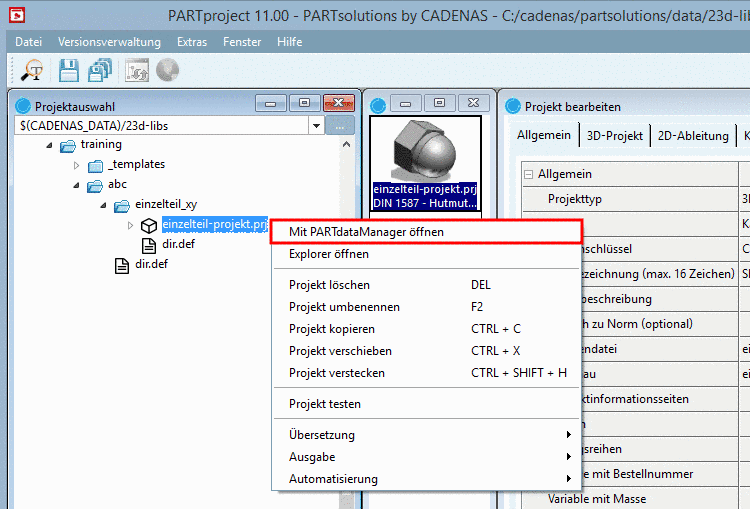Click the blue icon of the preview panel
The width and height of the screenshot is (750, 509).
tap(378, 106)
